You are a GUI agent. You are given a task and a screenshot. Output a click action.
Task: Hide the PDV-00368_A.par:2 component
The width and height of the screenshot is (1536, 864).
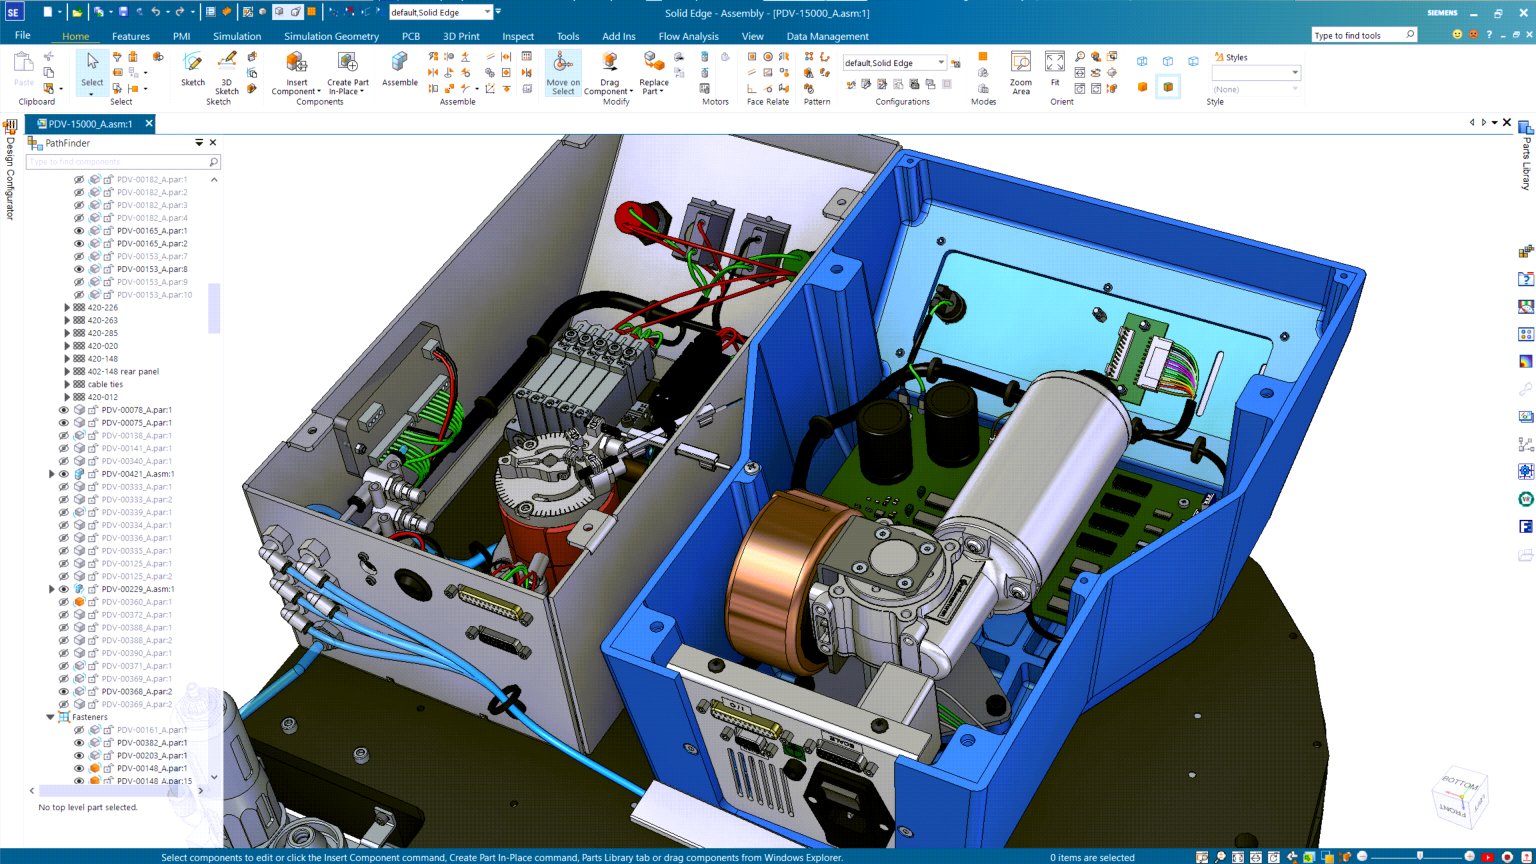click(65, 691)
